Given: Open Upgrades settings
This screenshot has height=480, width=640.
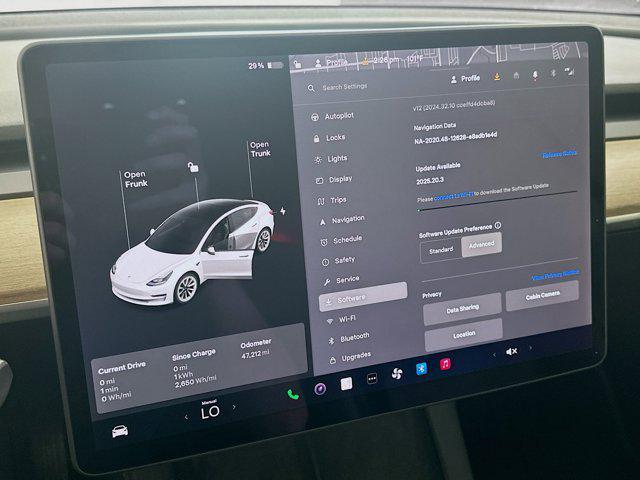Looking at the screenshot, I should click(x=351, y=358).
